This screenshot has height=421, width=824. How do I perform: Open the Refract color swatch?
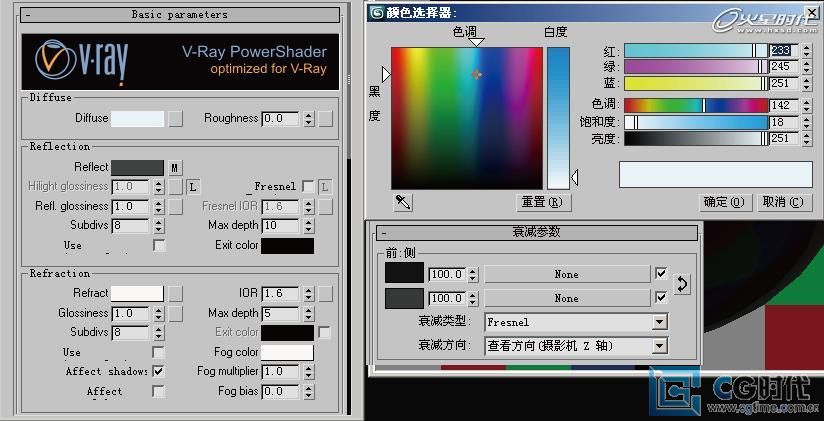(x=137, y=294)
